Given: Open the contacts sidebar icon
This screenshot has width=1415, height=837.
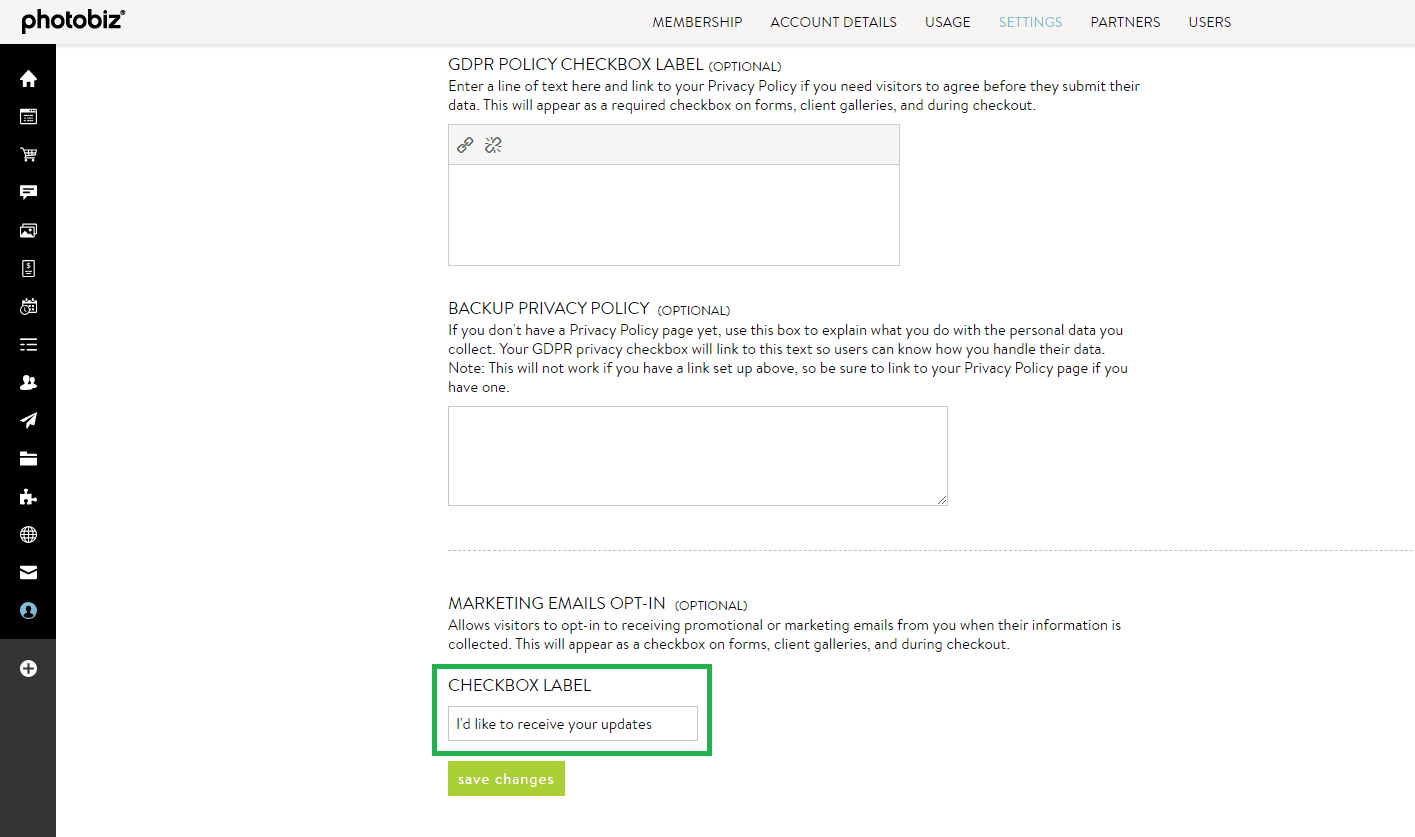Looking at the screenshot, I should [x=27, y=382].
